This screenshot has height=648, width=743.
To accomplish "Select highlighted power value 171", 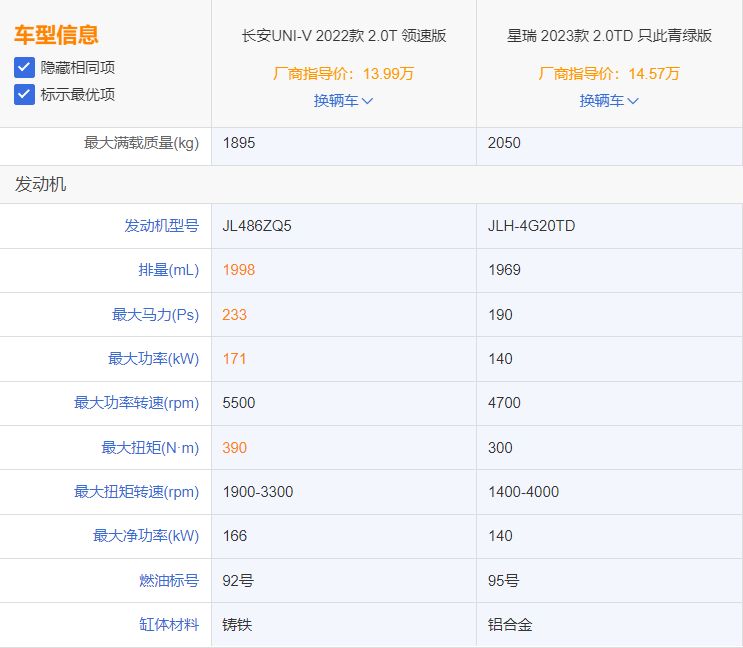I will click(x=235, y=359).
